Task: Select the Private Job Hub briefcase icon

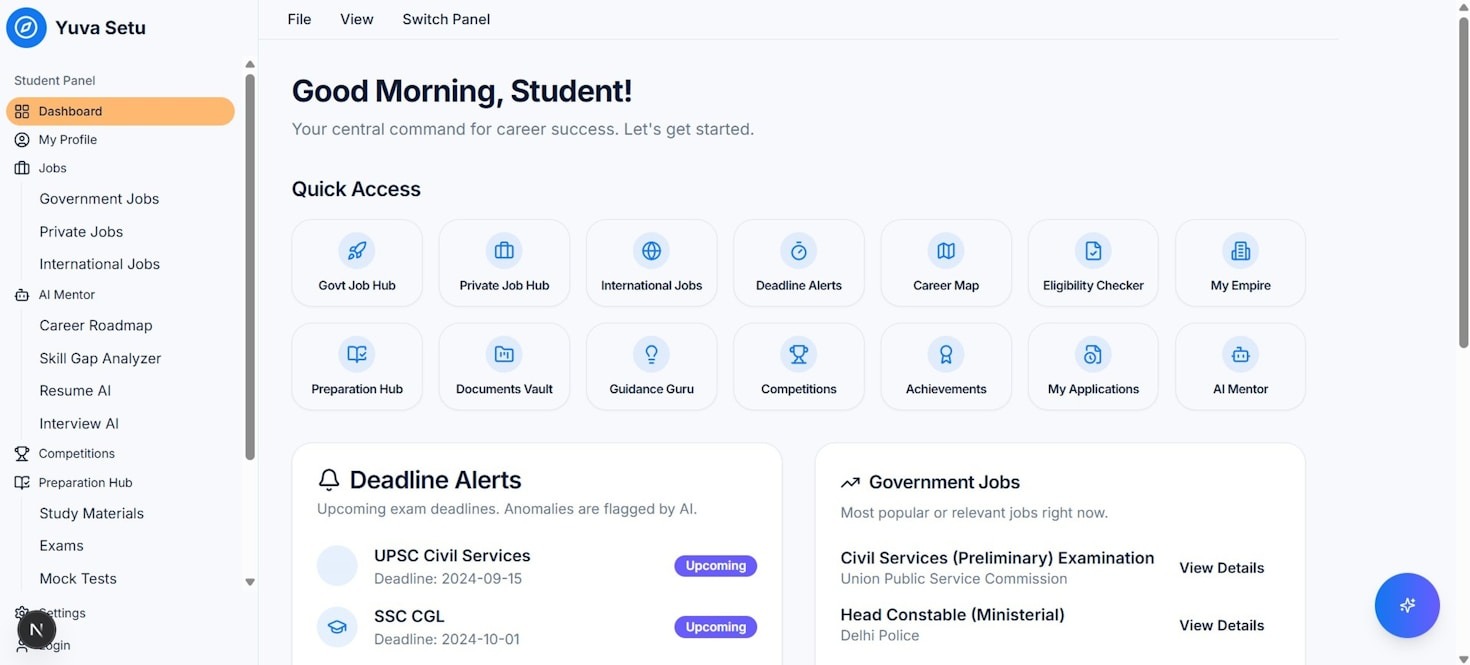Action: pos(504,251)
